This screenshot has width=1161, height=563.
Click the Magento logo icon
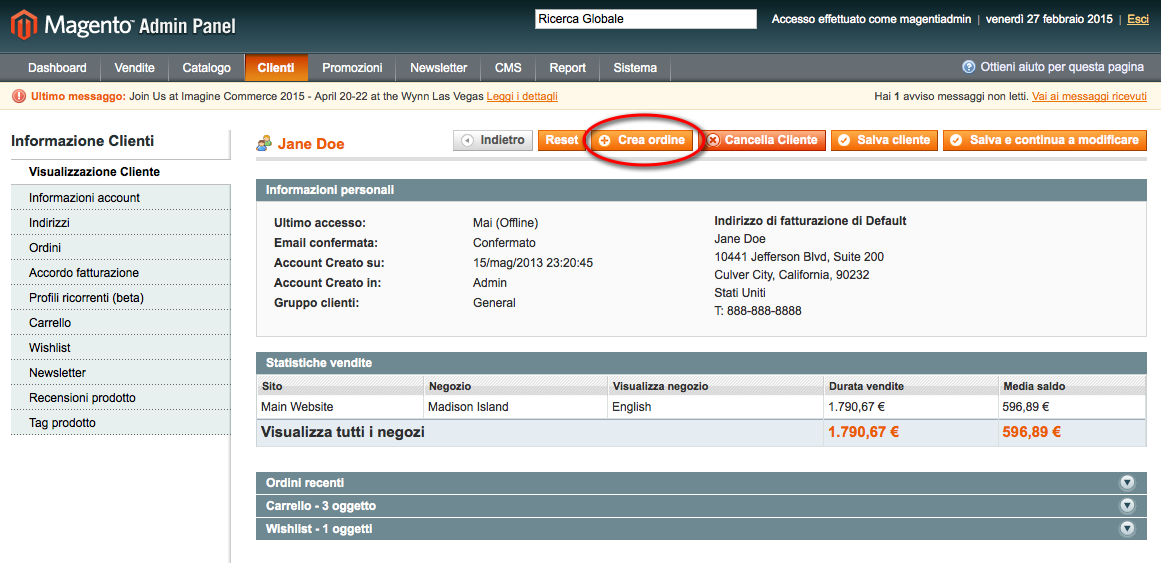(x=24, y=24)
